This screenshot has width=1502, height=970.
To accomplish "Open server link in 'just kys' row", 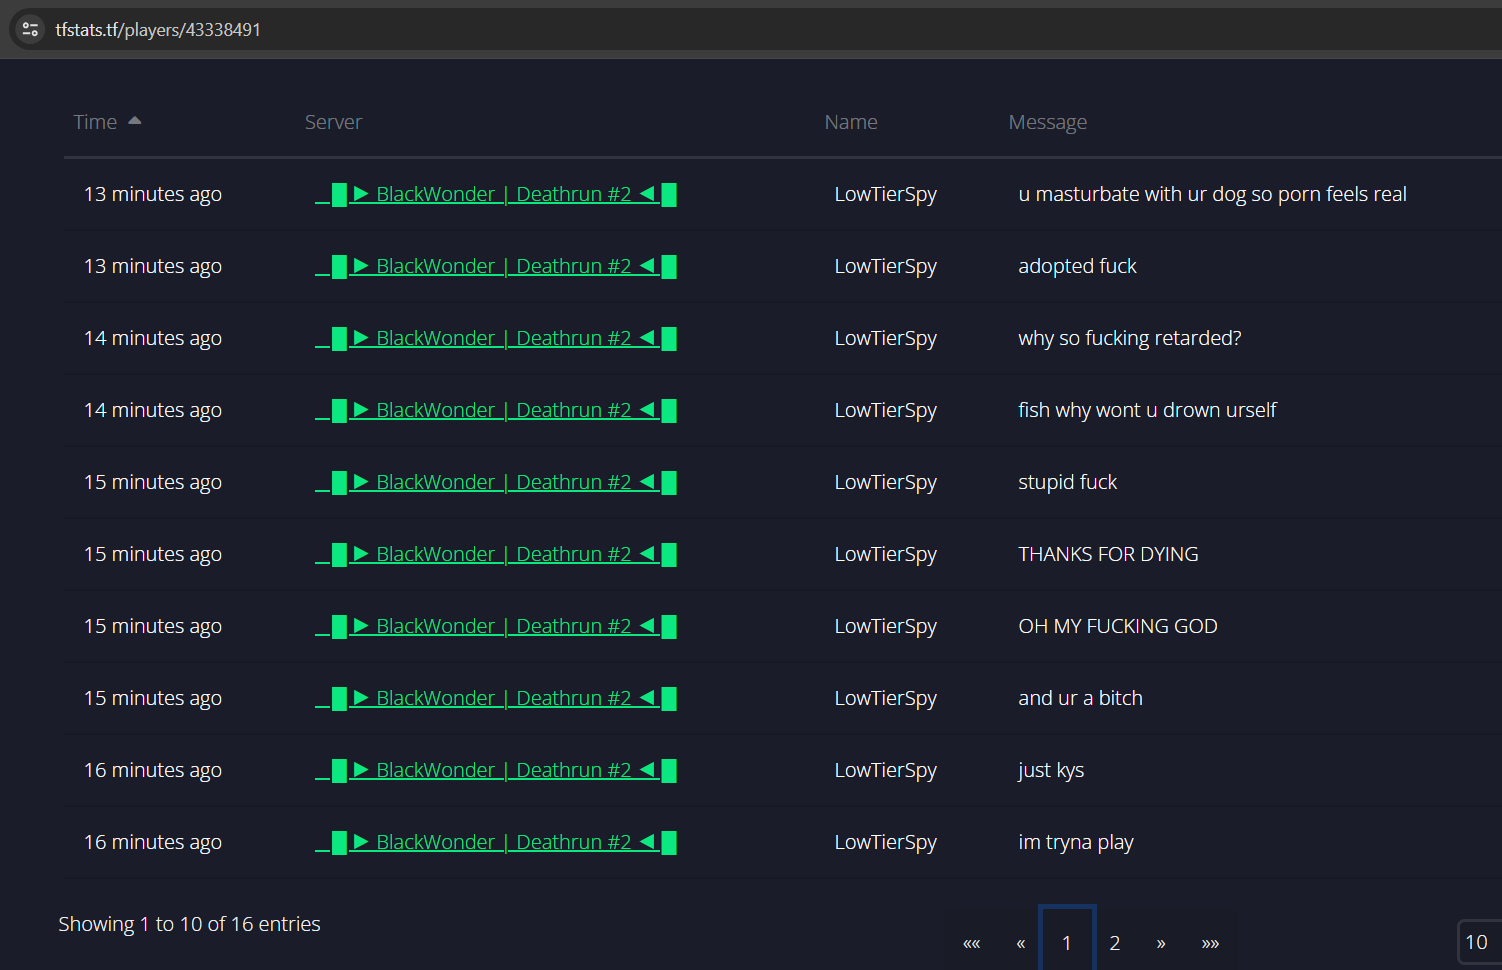I will tap(496, 770).
